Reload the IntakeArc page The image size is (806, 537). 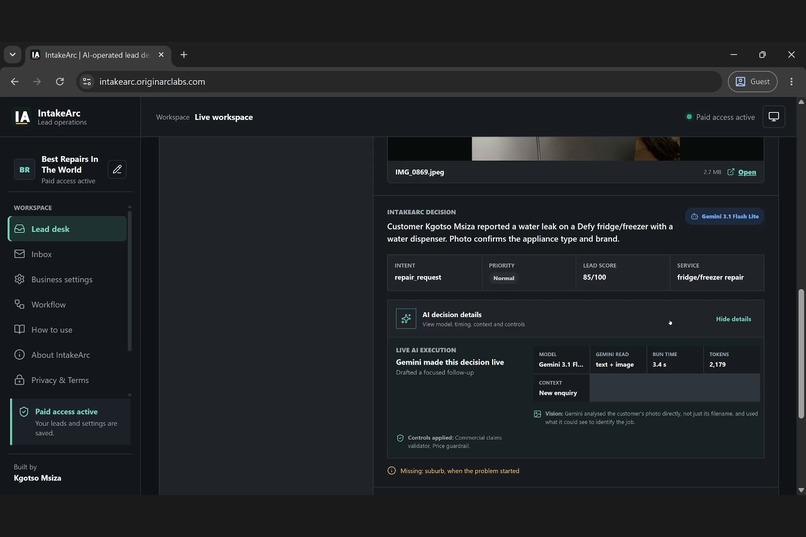[60, 81]
